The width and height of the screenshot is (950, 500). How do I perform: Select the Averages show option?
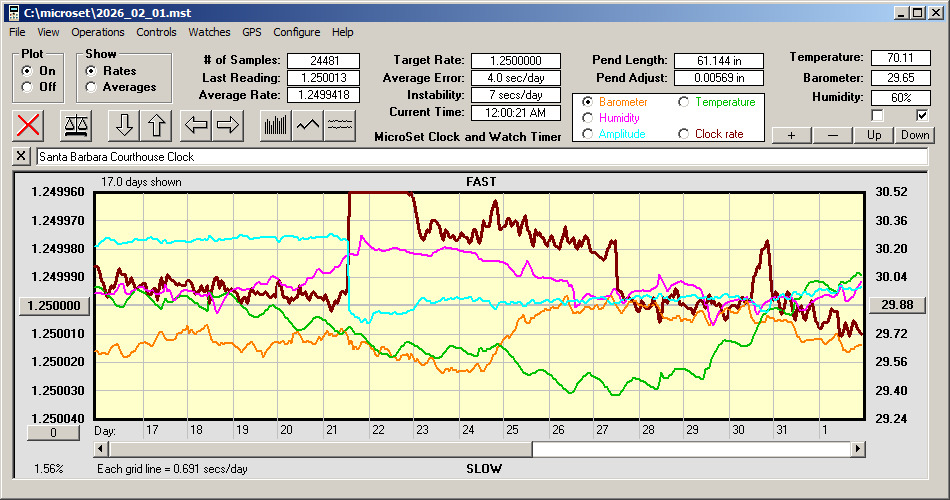point(91,87)
